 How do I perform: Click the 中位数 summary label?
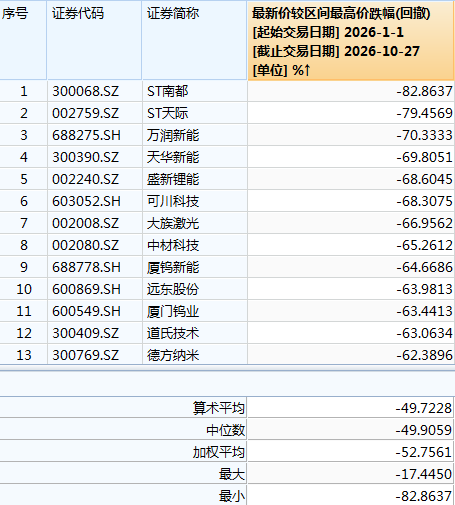(x=225, y=430)
